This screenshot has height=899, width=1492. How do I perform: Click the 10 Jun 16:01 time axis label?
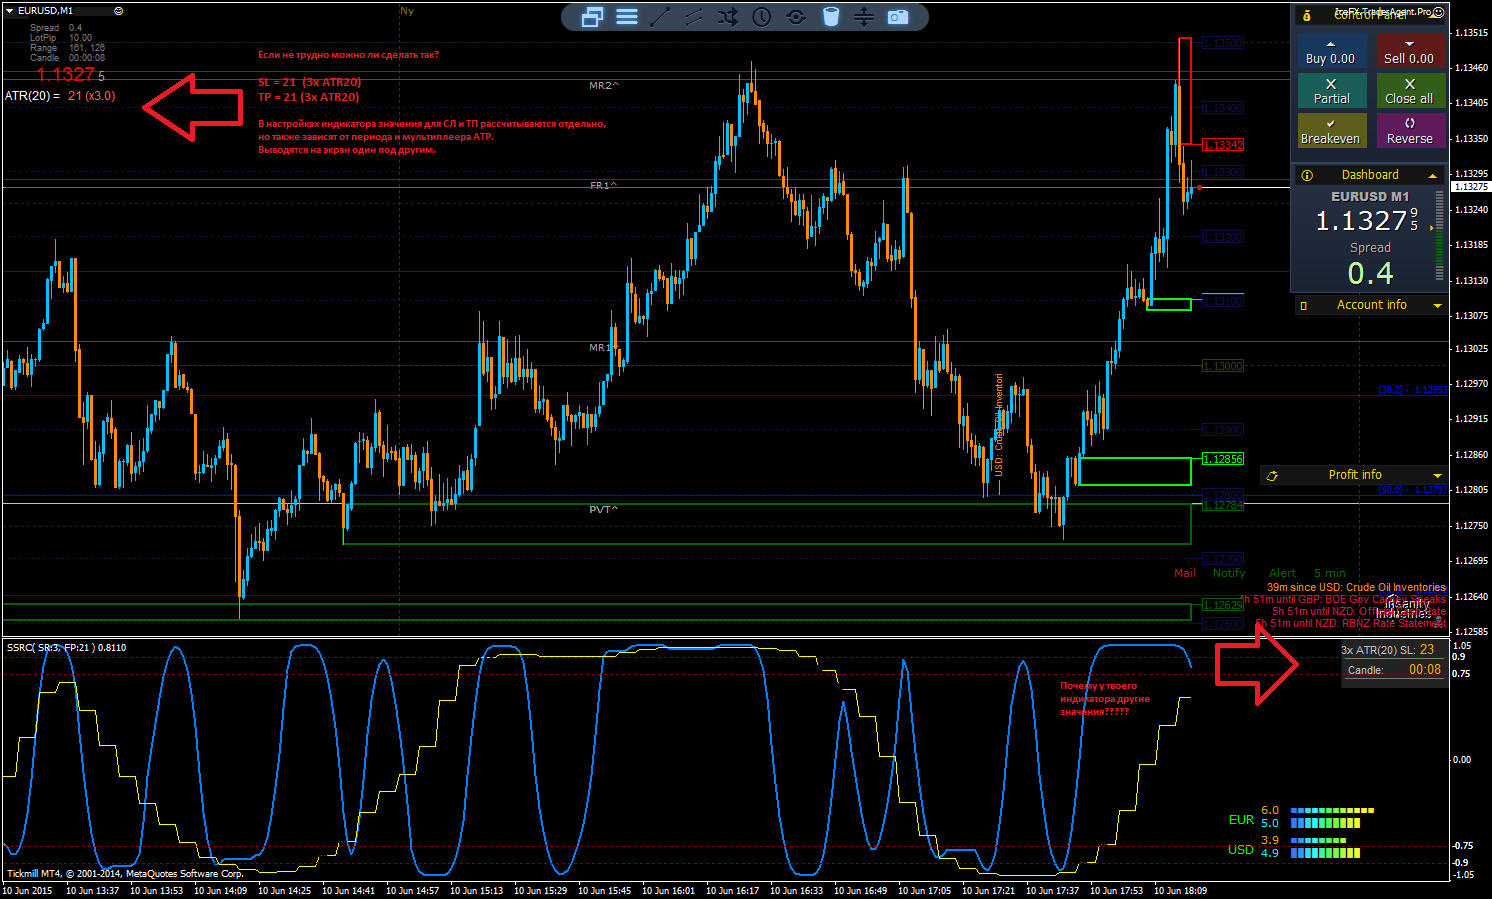[x=668, y=890]
